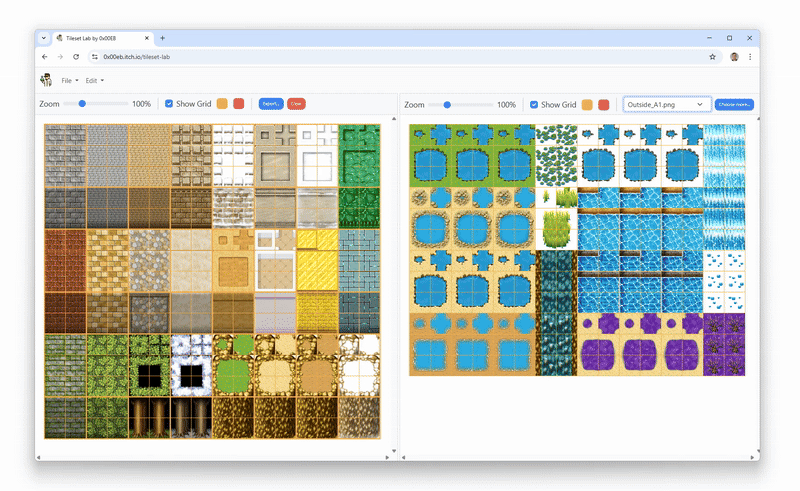Open the Outside_A1.png tileset dropdown

tap(667, 105)
